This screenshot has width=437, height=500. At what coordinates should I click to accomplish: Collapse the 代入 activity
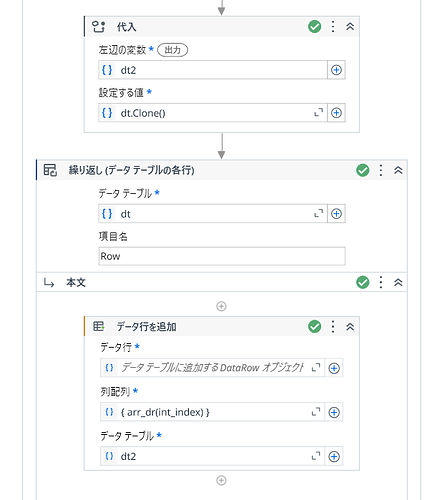point(350,26)
